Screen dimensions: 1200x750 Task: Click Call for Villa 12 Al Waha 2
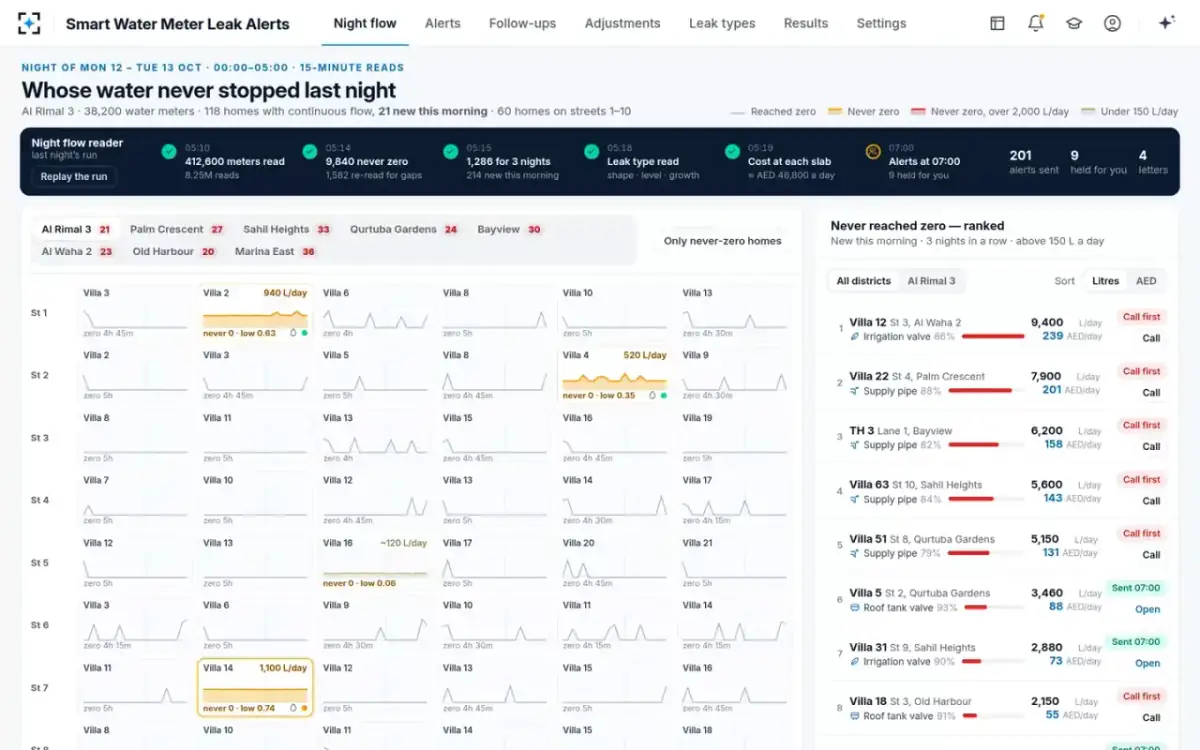click(x=1151, y=338)
